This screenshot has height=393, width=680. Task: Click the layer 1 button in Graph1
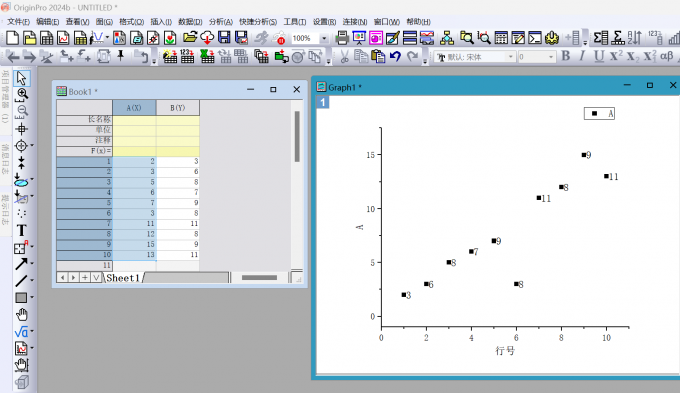tap(323, 102)
